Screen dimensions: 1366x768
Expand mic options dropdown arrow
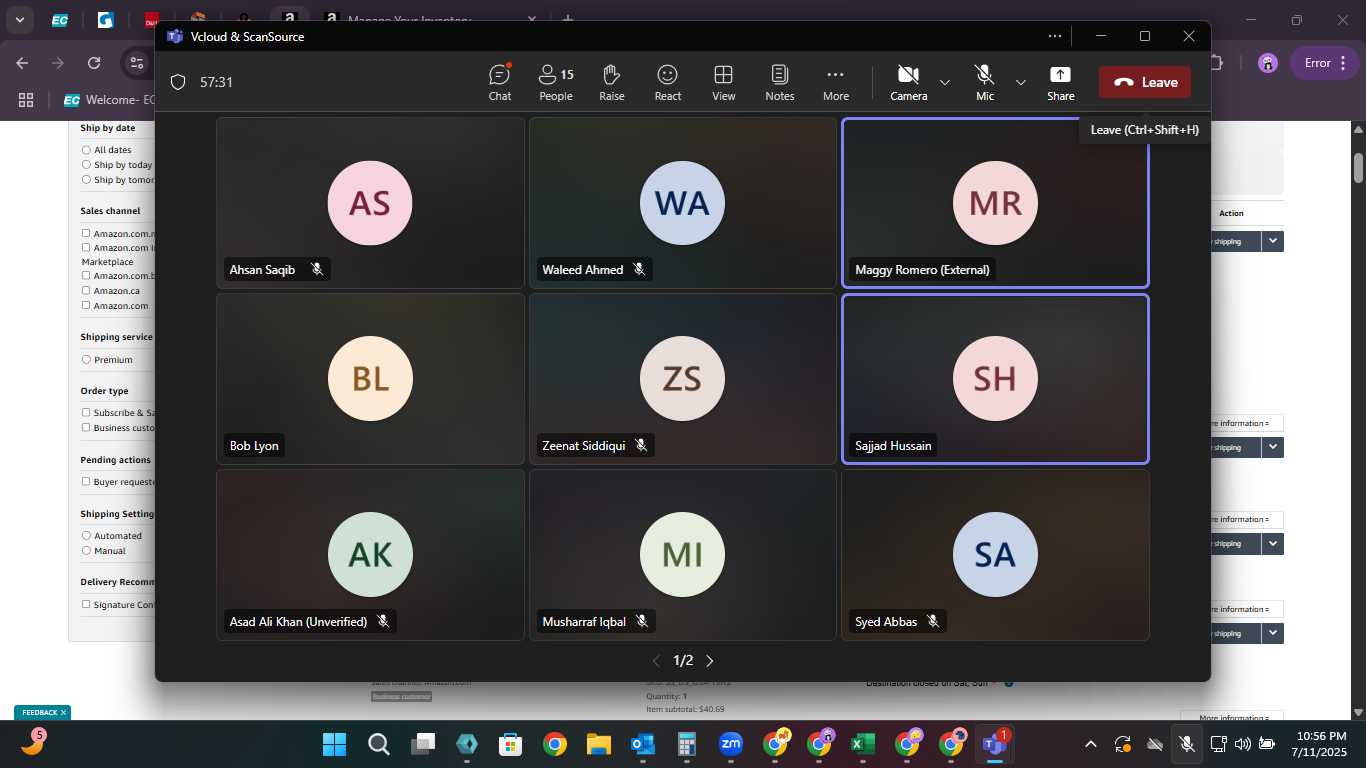[1021, 82]
